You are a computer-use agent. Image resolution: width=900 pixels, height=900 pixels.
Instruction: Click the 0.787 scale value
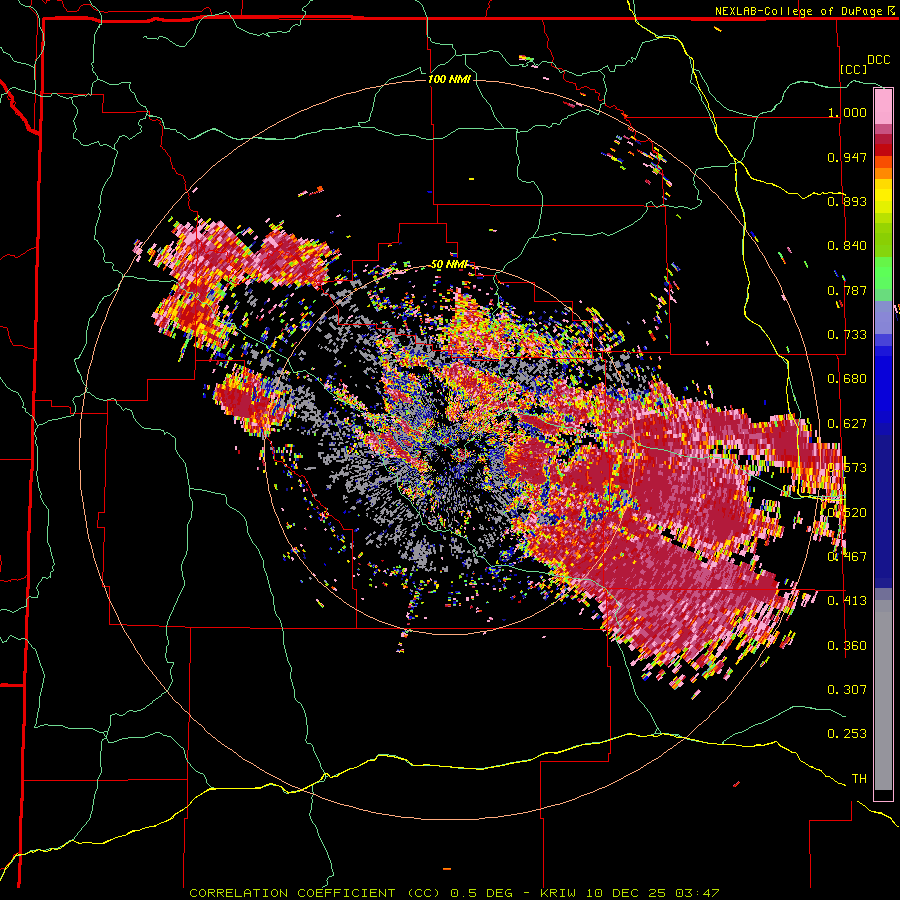(x=847, y=290)
